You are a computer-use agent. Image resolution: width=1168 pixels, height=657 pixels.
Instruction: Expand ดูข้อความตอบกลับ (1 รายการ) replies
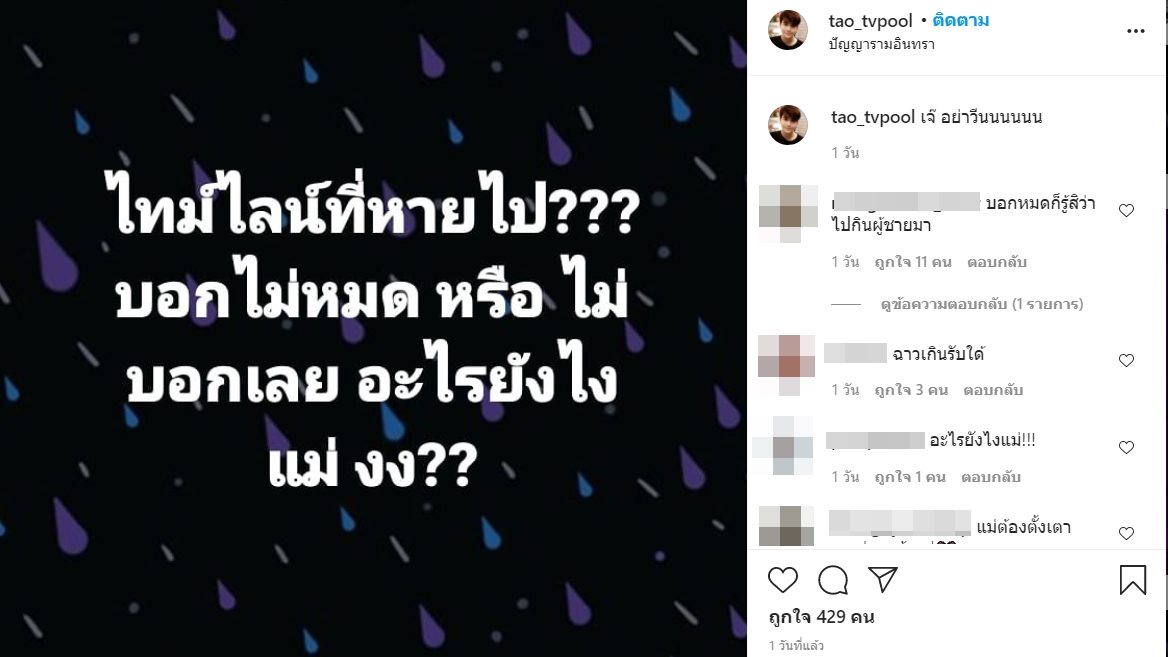click(982, 304)
